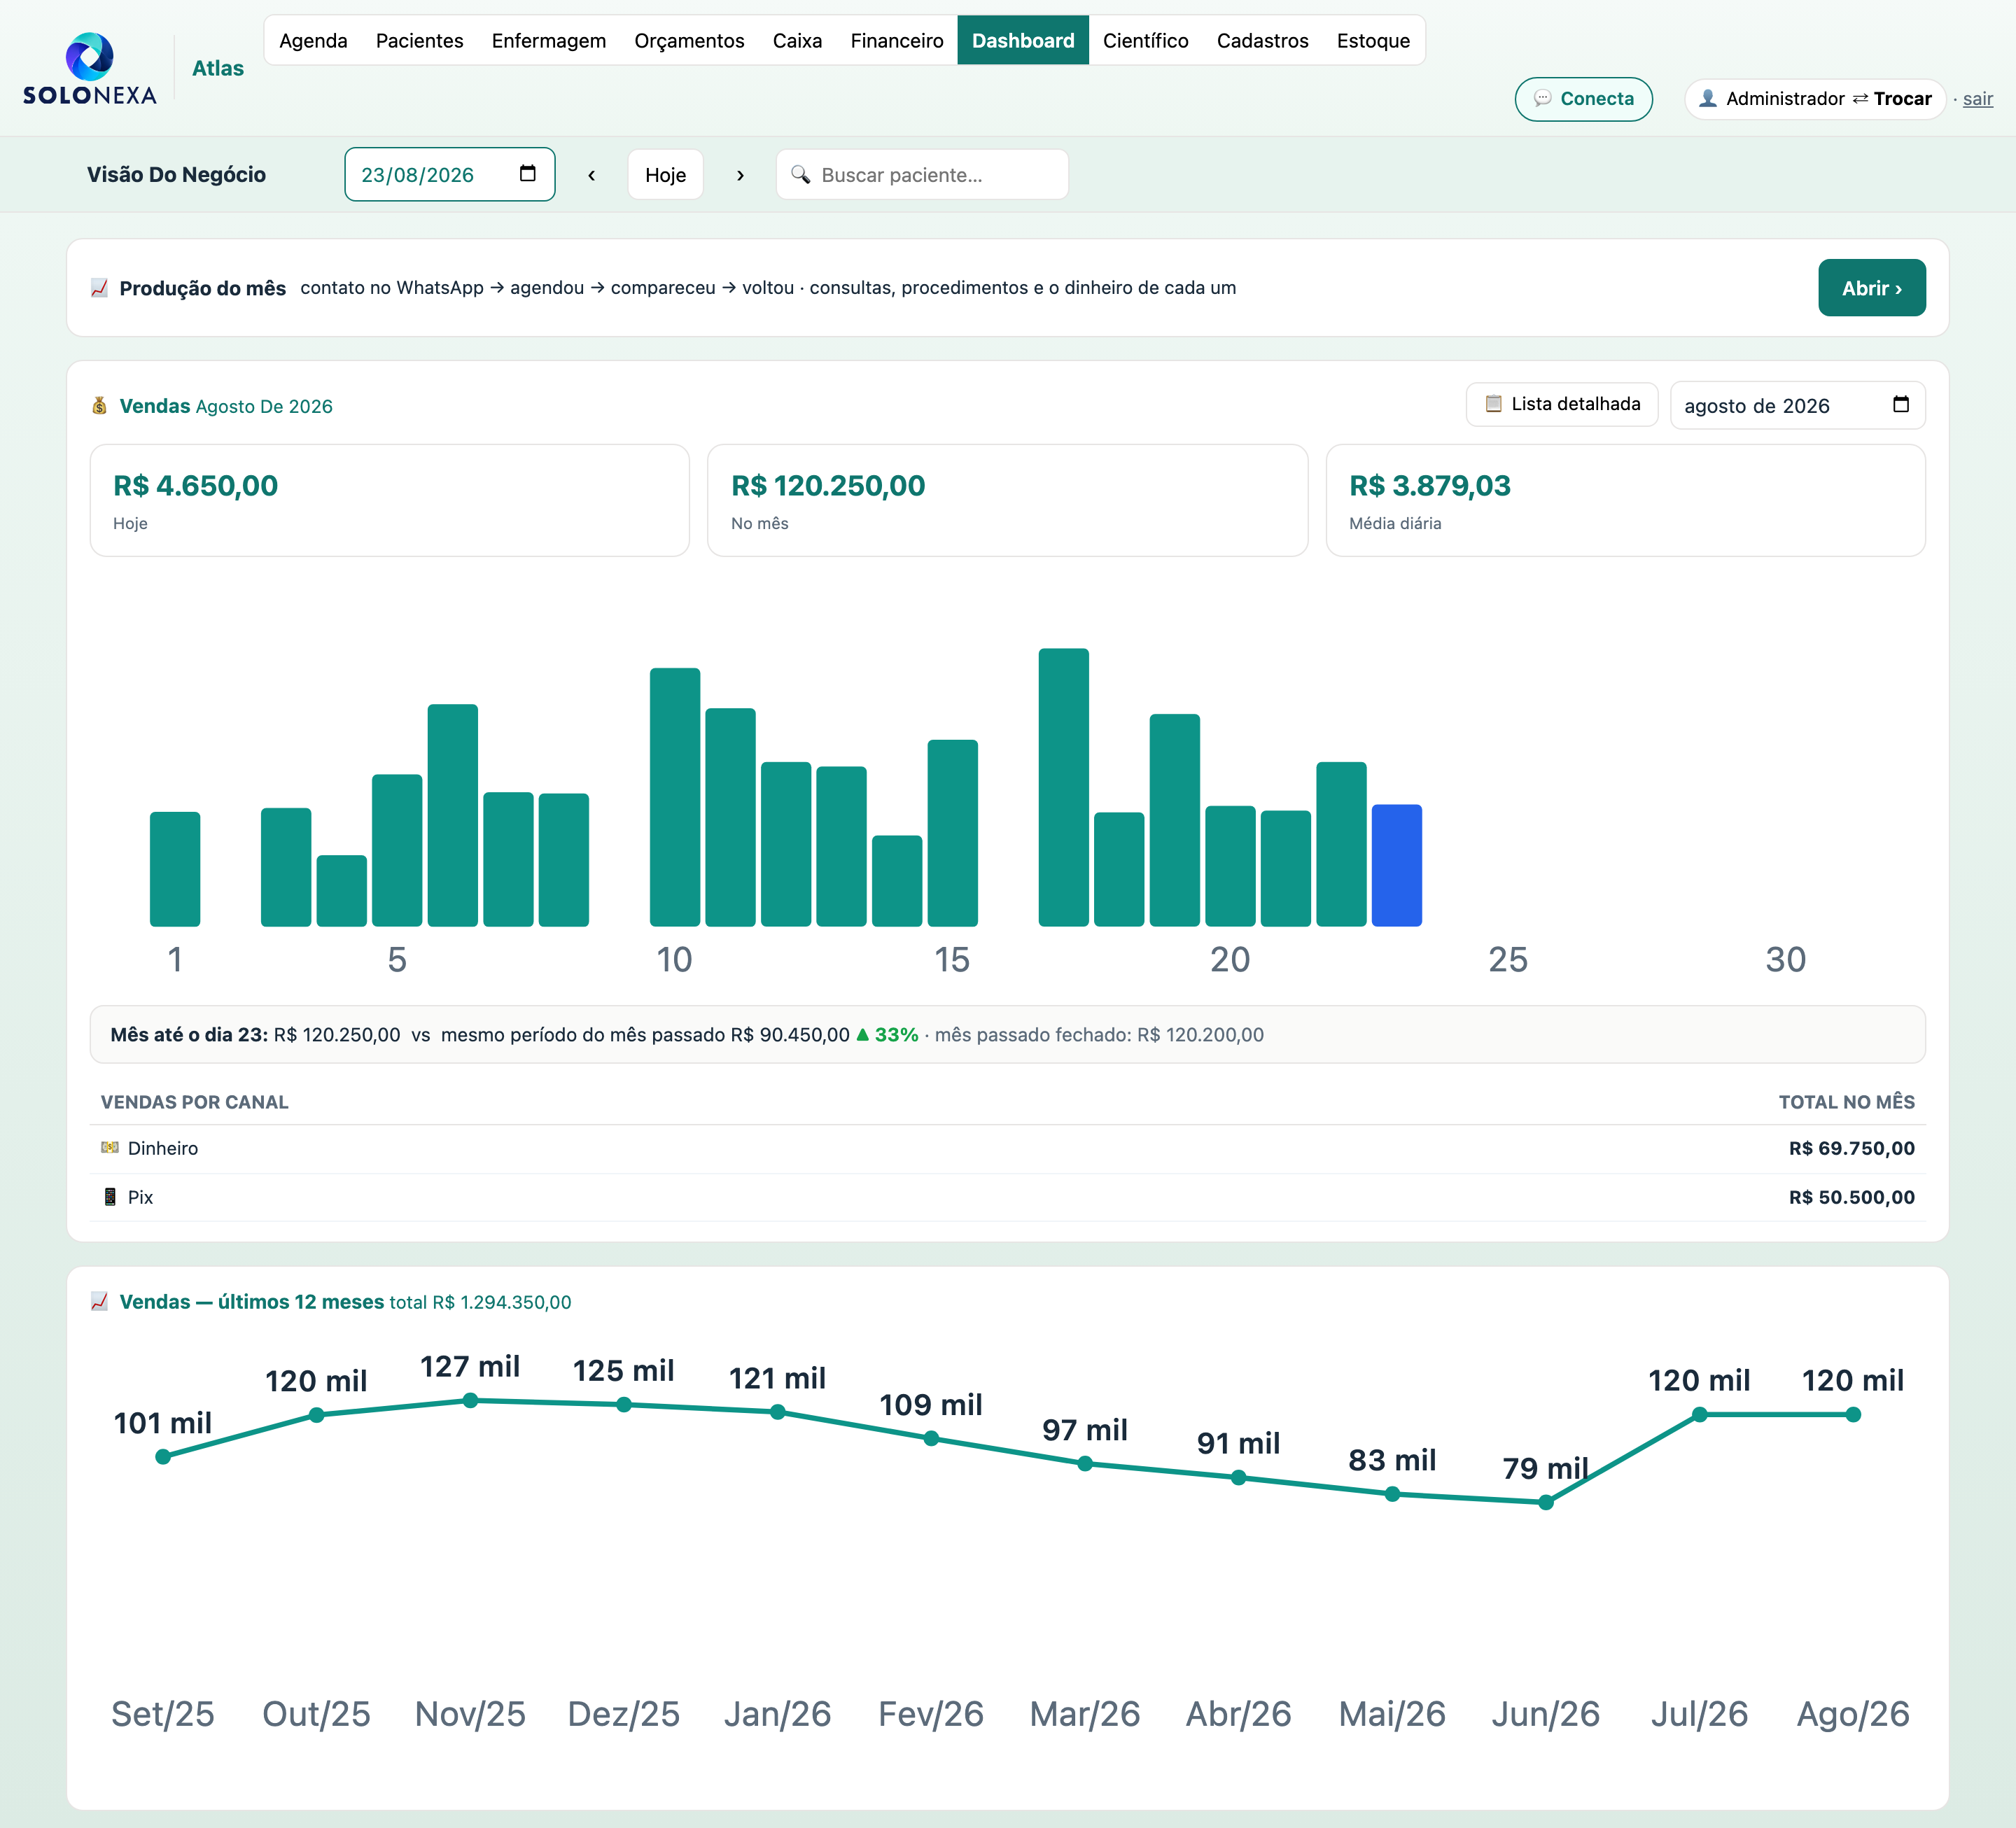Image resolution: width=2016 pixels, height=1828 pixels.
Task: Click the Ago/26 point on line chart
Action: (x=1852, y=1414)
